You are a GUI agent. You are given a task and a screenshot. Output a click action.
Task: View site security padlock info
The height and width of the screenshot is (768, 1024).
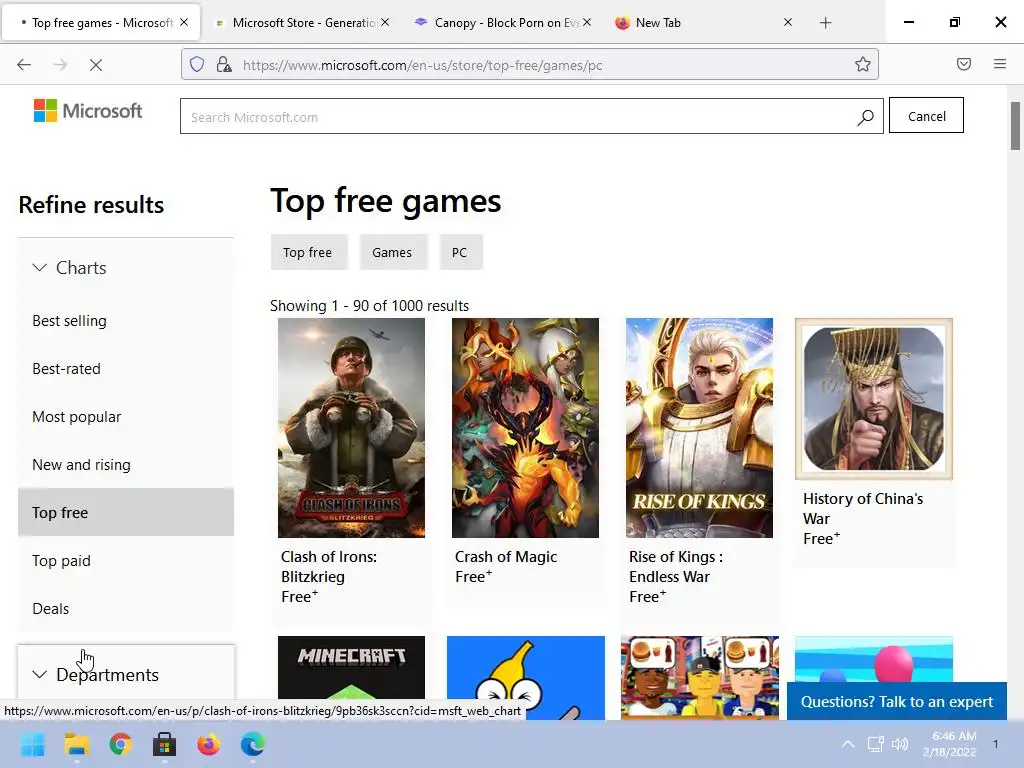coord(224,64)
